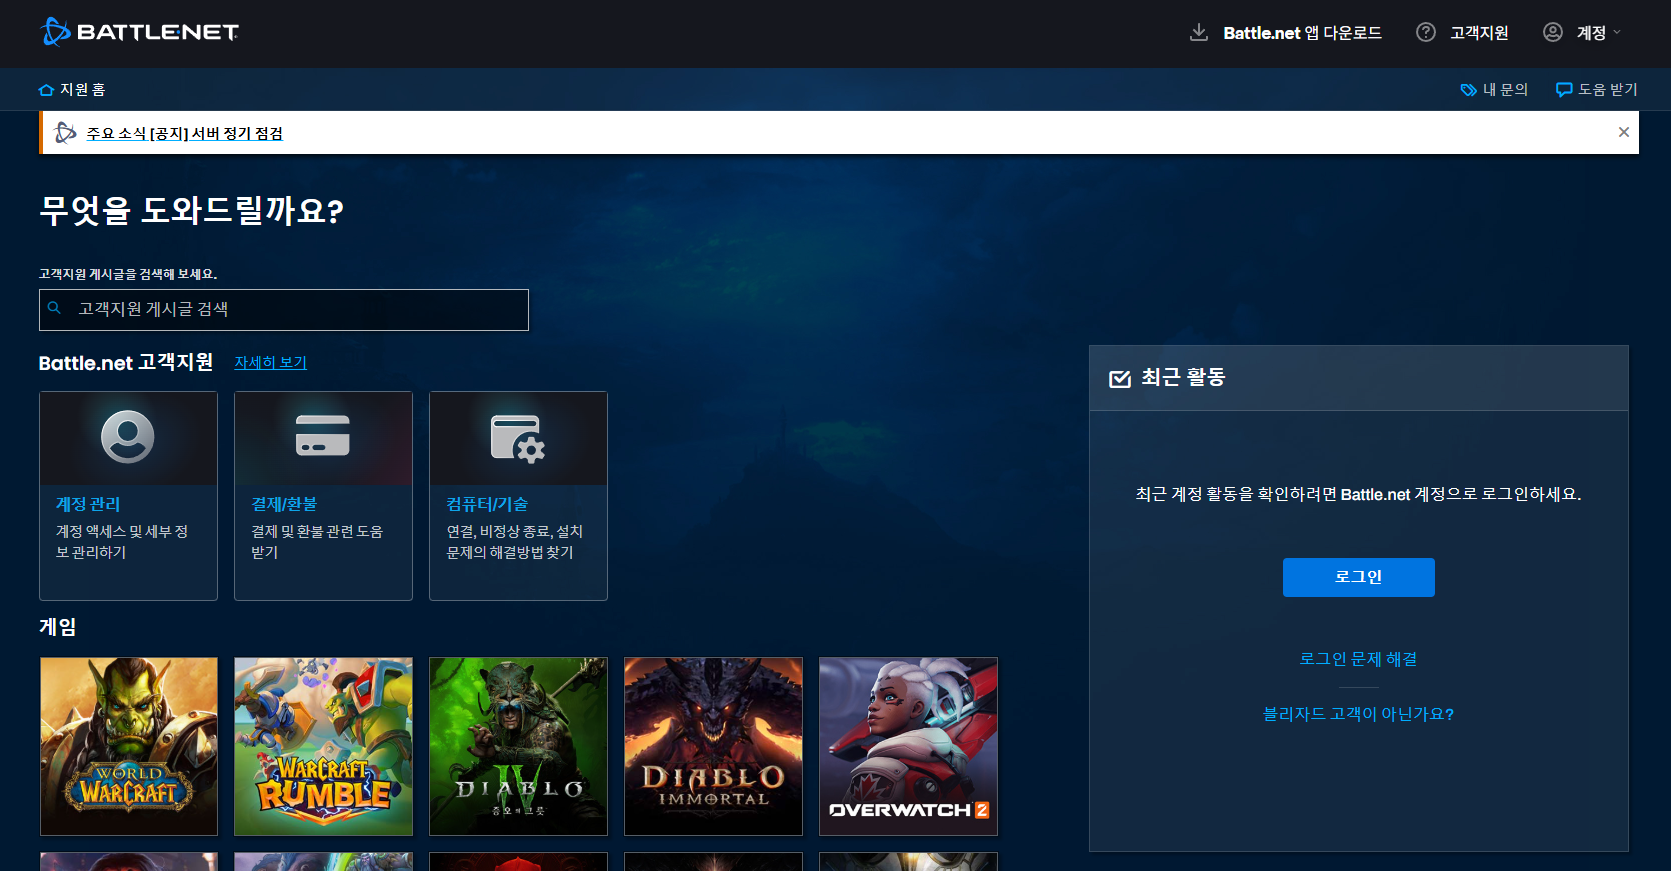Click the chat bubble icon beside 도움 받기
Image resolution: width=1671 pixels, height=871 pixels.
pyautogui.click(x=1564, y=90)
